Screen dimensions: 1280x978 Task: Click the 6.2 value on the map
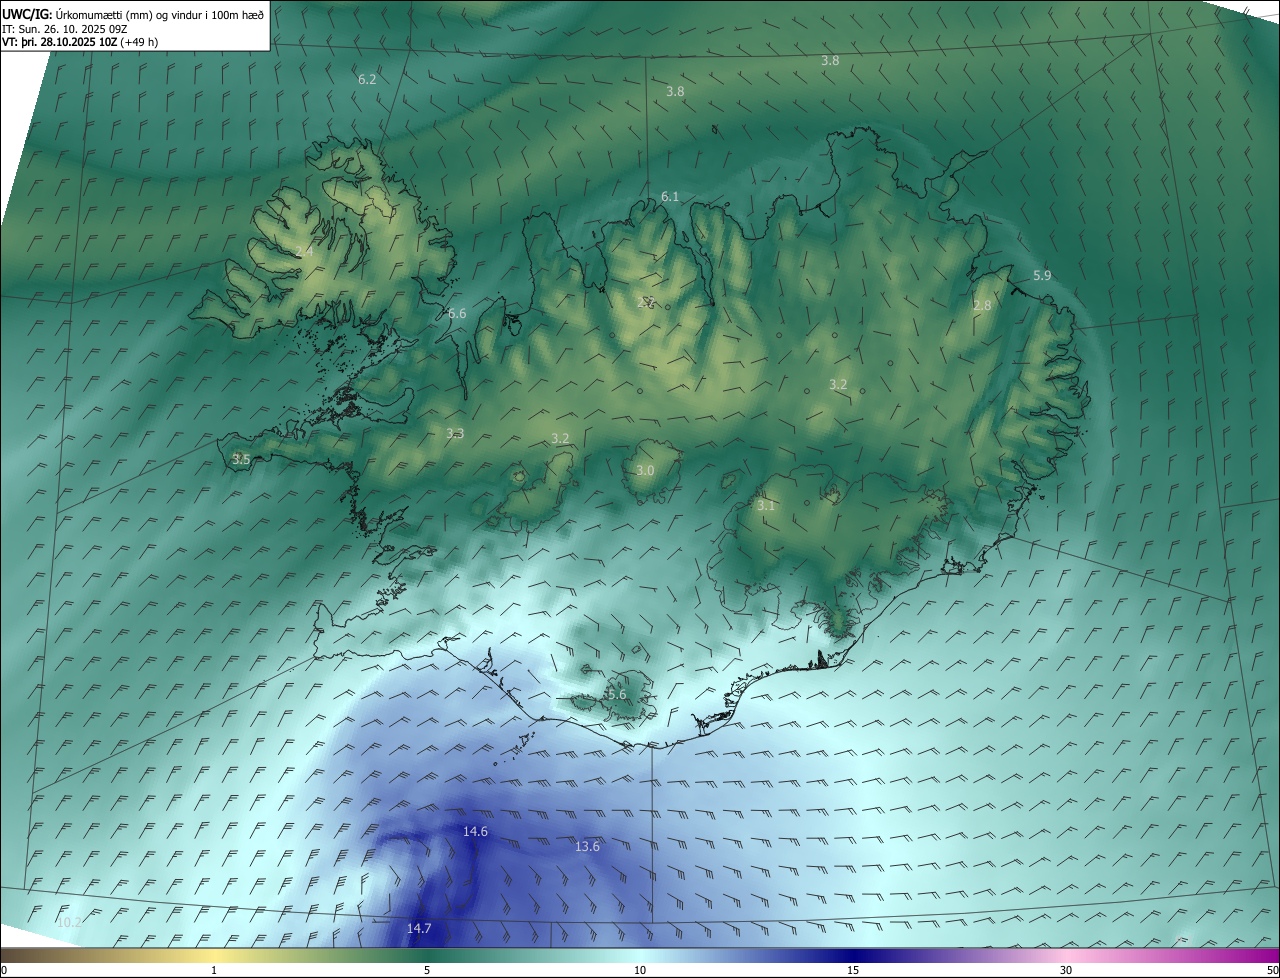pos(367,79)
